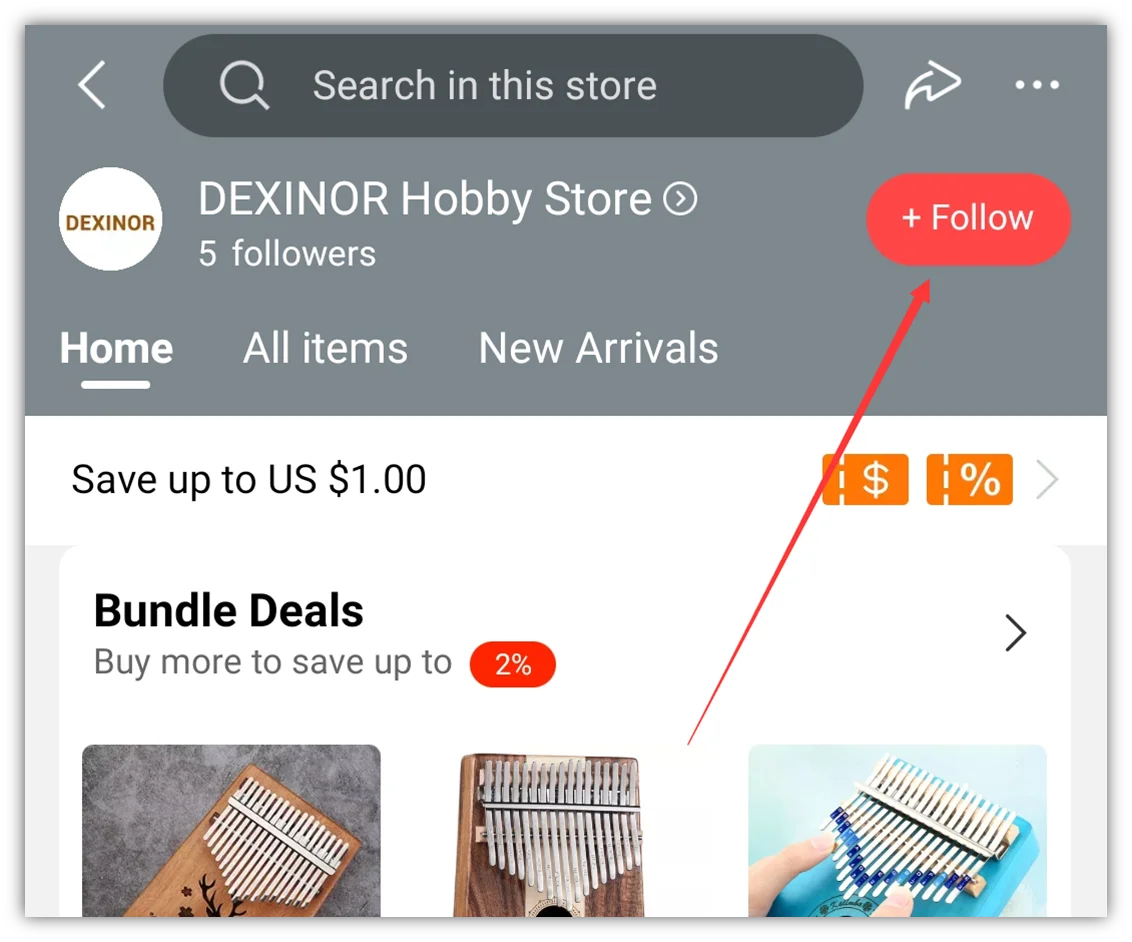Open the blue kalimba product thumbnail

(897, 831)
